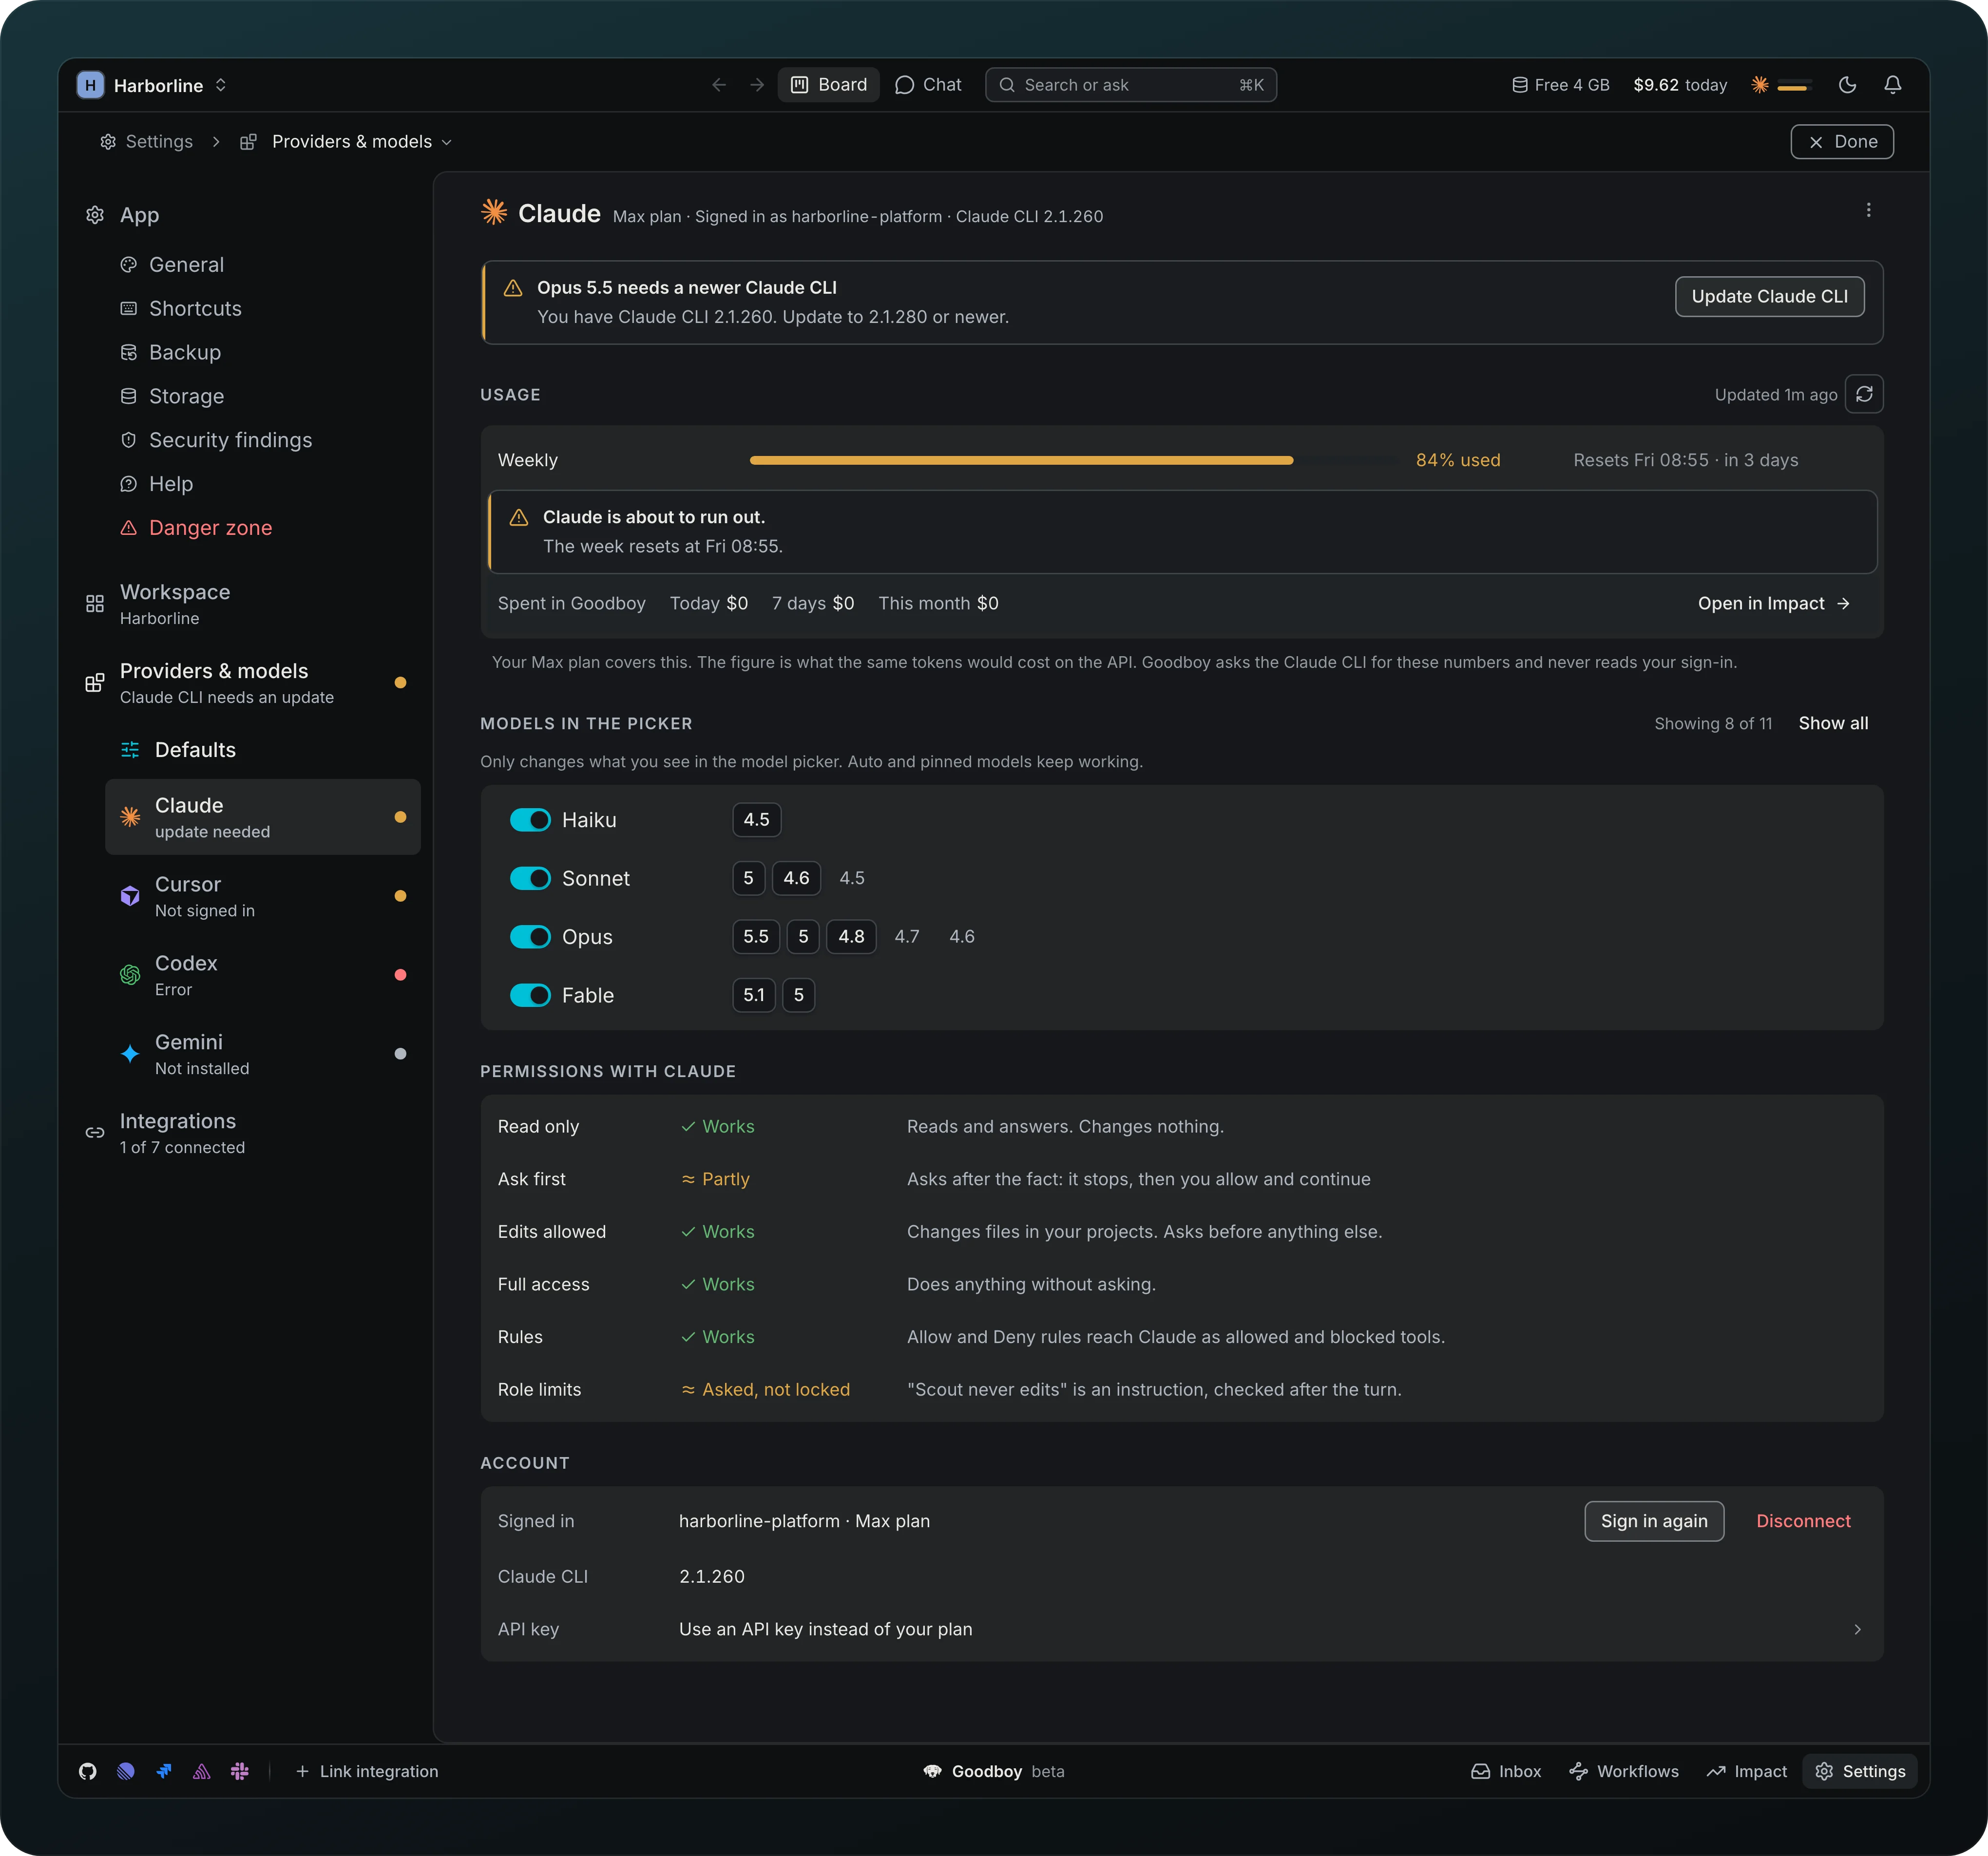Click the Update Claude CLI button
1988x1856 pixels.
click(x=1769, y=297)
